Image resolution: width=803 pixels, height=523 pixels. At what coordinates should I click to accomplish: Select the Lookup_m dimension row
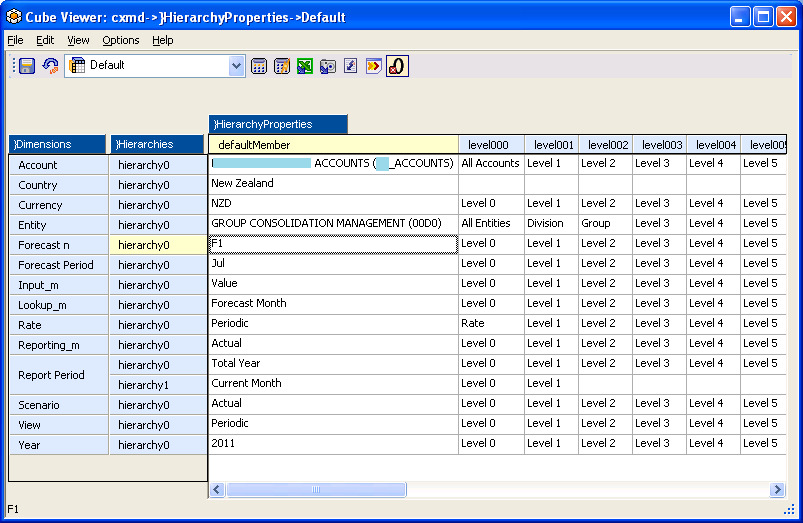pyautogui.click(x=59, y=305)
